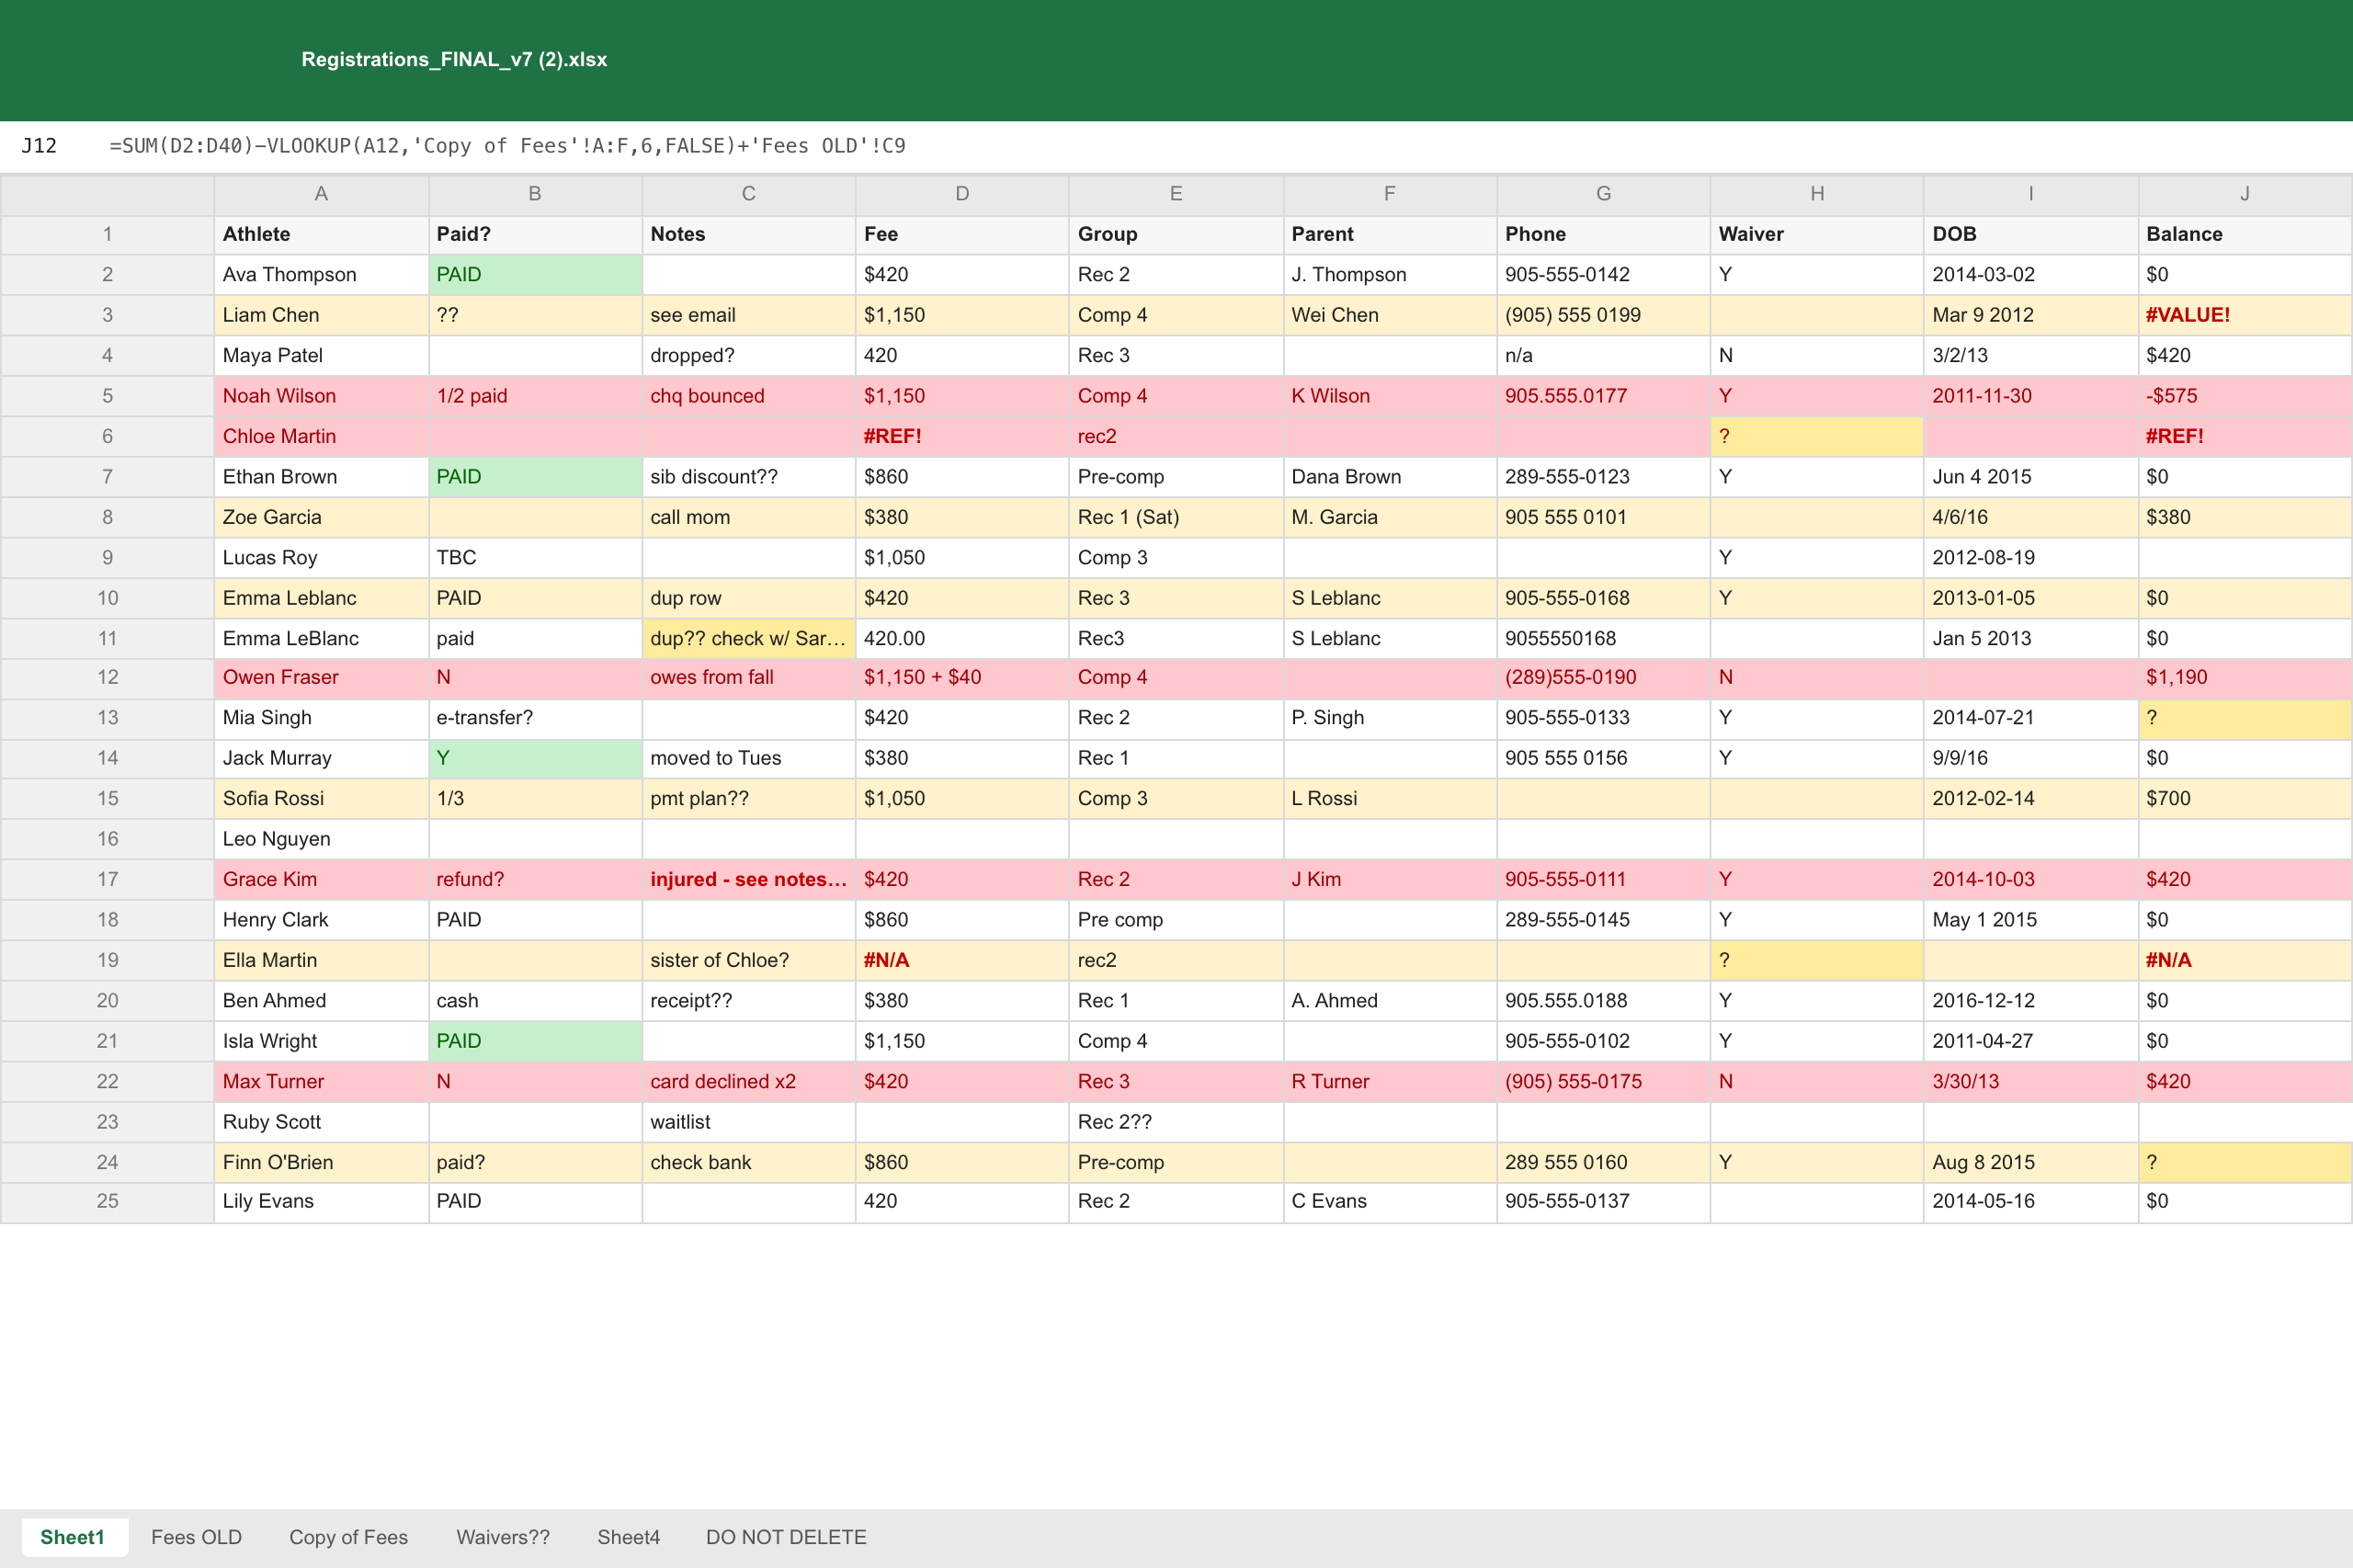Click the Owen Fraser cell

321,678
